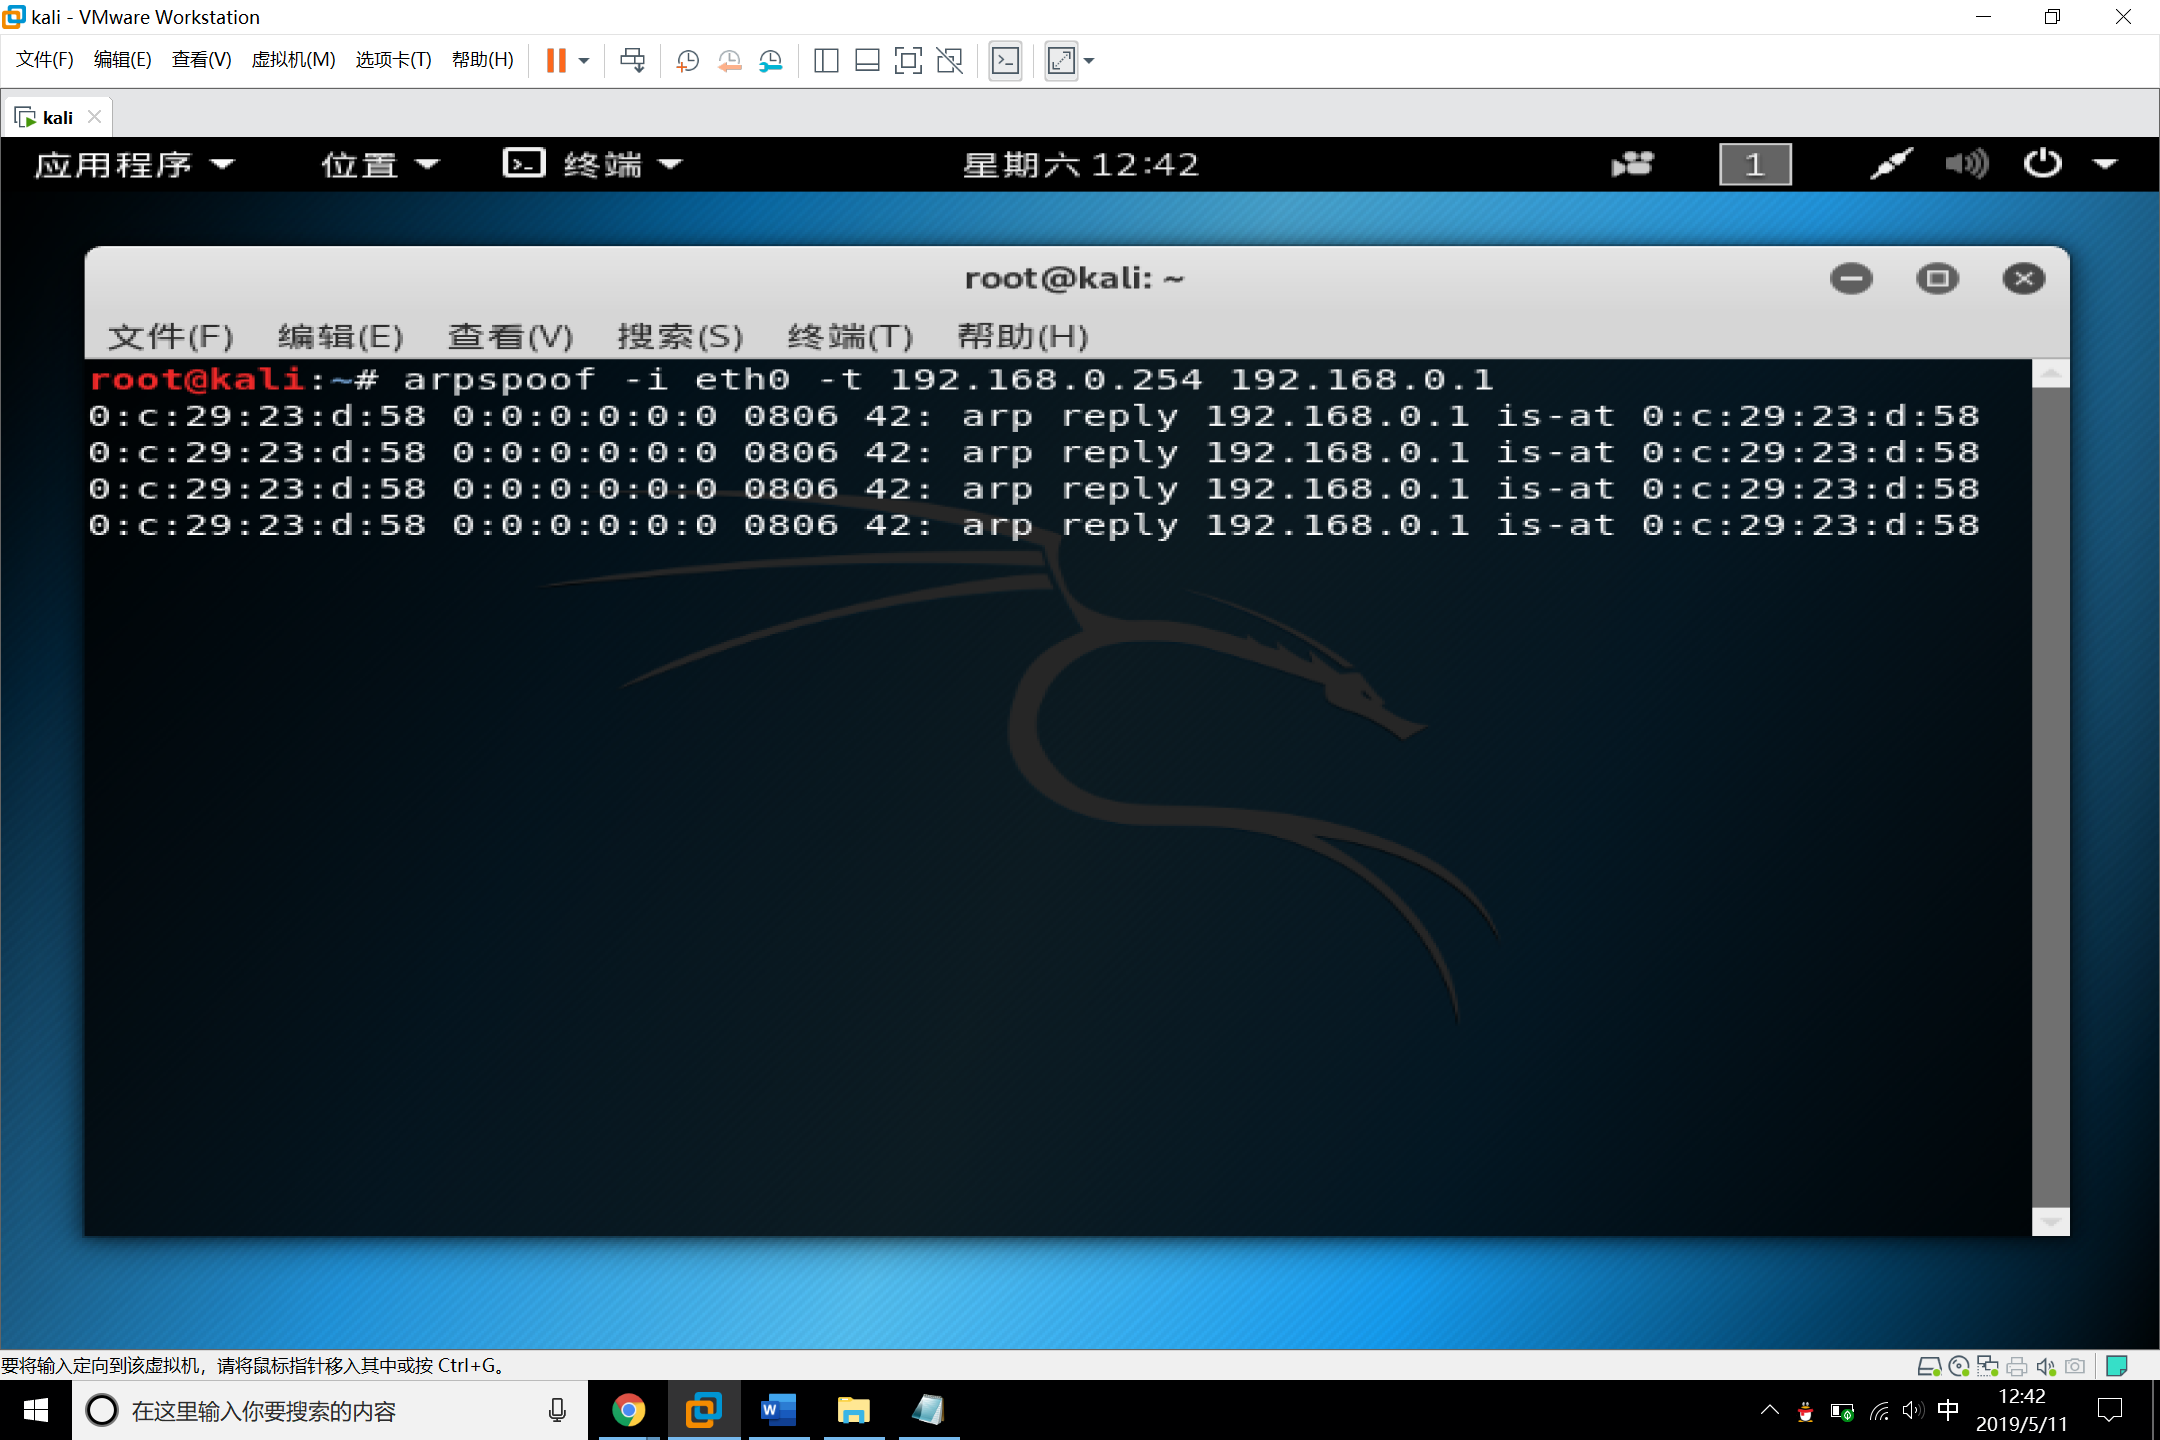Screen dimensions: 2160x1440
Task: Click the clock 星期六 12:42
Action: [1081, 164]
